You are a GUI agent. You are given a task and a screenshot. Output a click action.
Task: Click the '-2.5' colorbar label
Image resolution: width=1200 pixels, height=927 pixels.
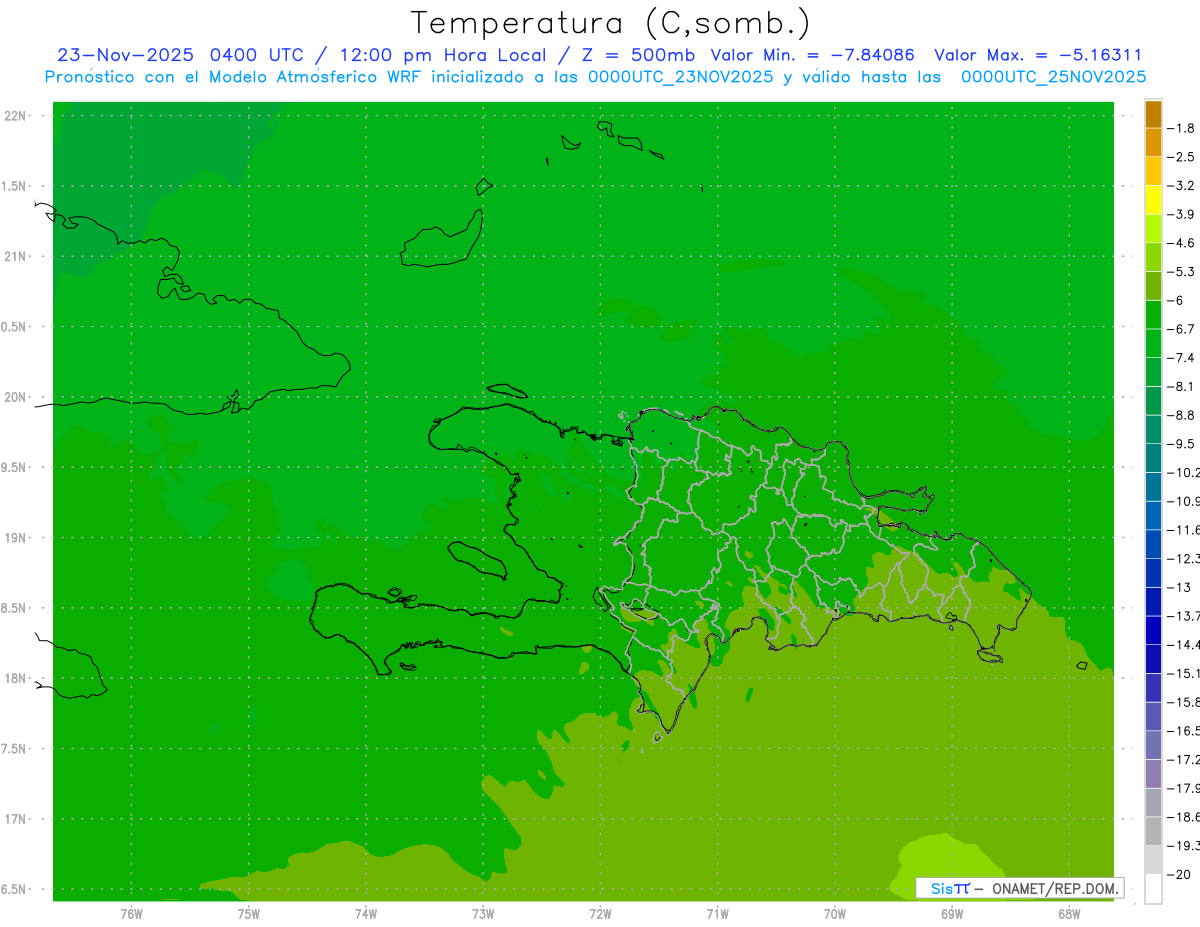click(1181, 157)
